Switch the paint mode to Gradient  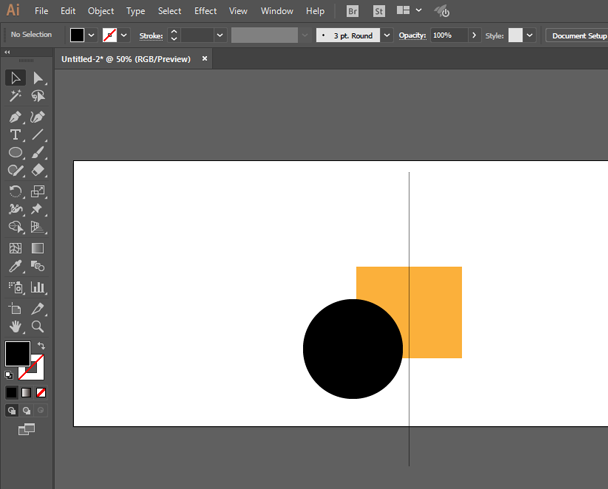coord(26,393)
